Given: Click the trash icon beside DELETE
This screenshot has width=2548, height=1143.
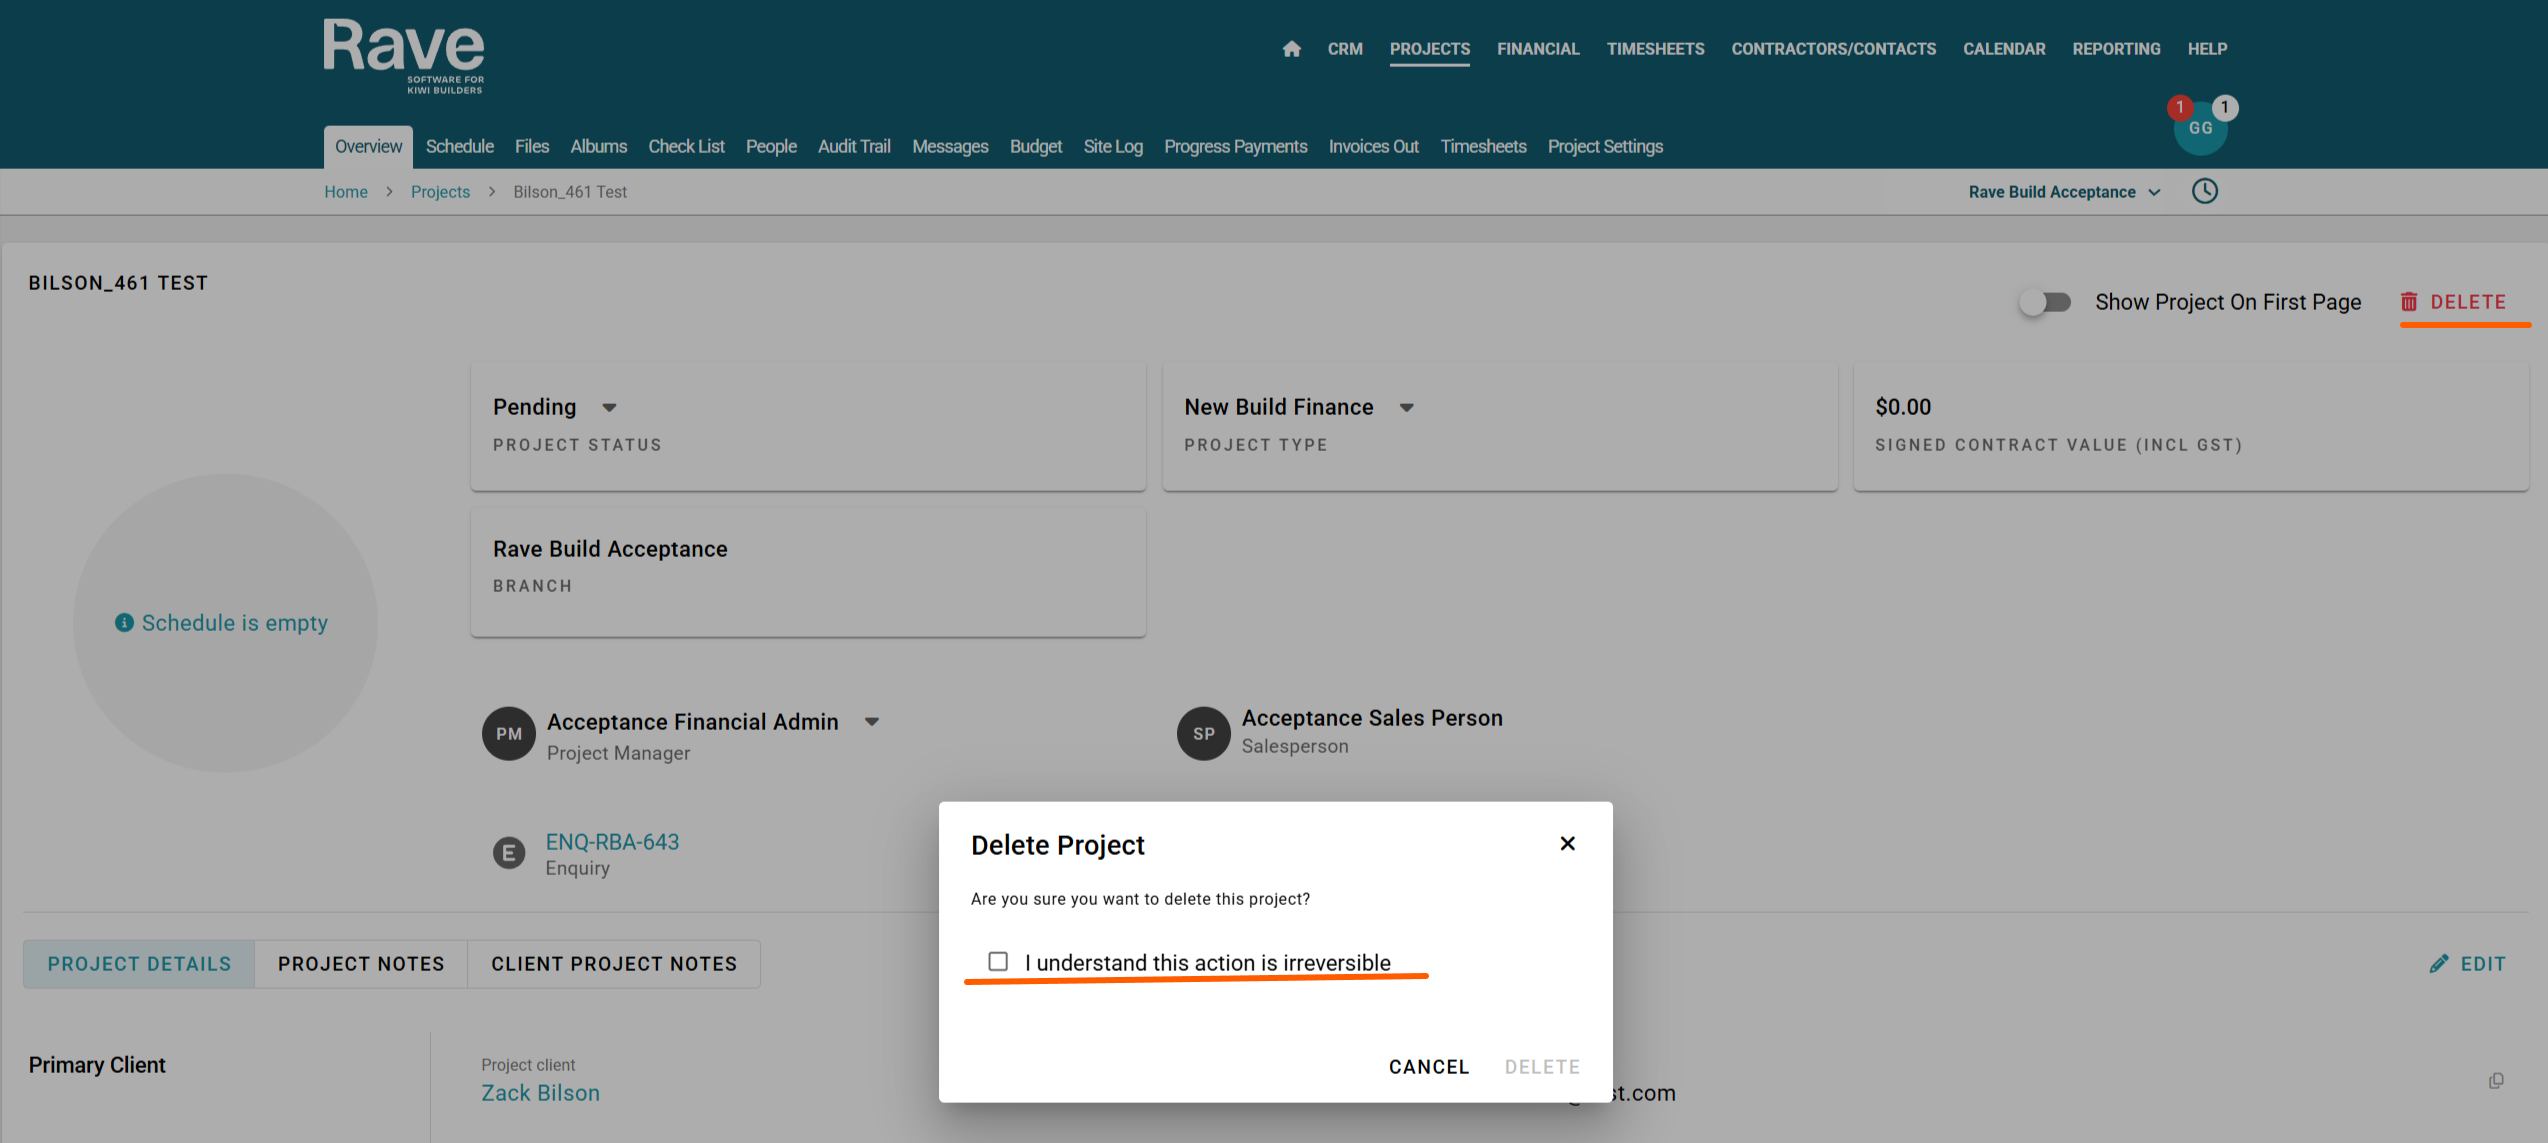Looking at the screenshot, I should point(2409,302).
